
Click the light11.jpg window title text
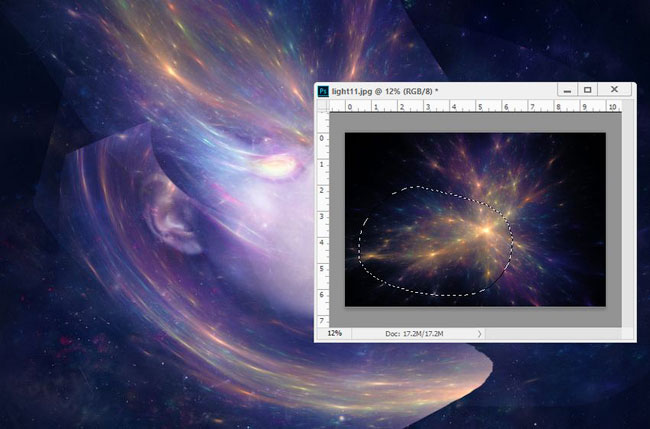(x=385, y=91)
